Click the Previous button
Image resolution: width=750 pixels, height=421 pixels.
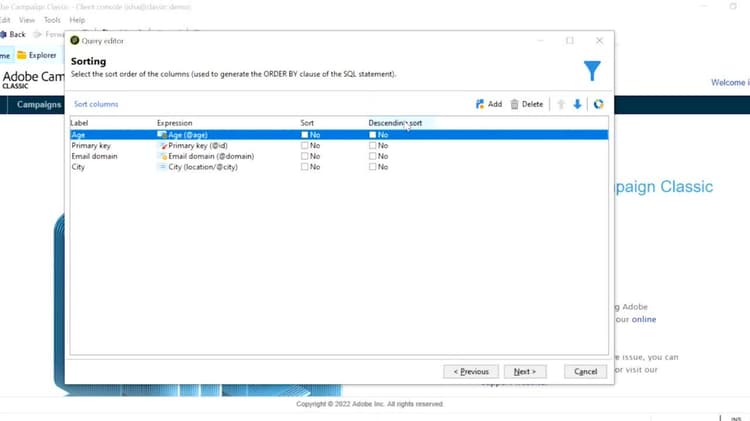[x=471, y=371]
